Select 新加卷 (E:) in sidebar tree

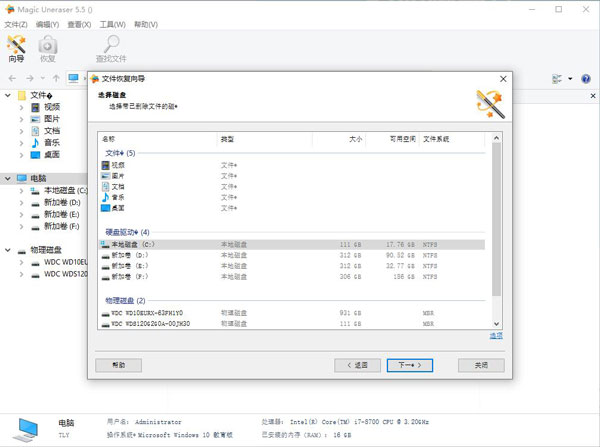pos(62,214)
